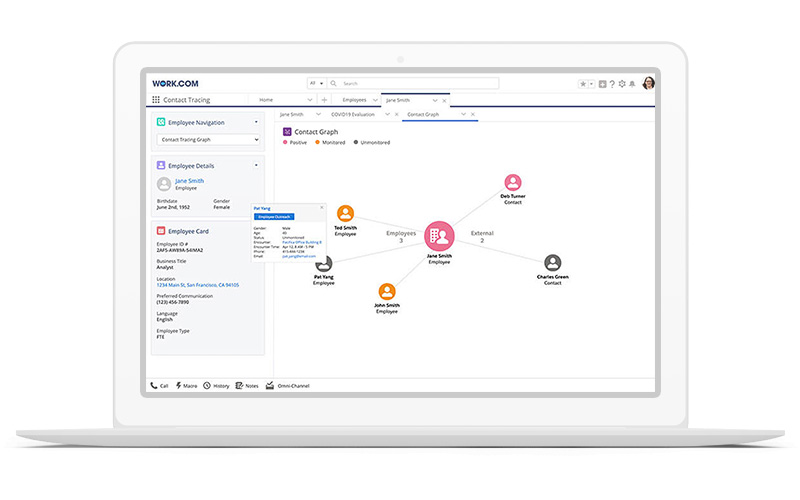The width and height of the screenshot is (800, 500).
Task: Expand the Home tab dropdown chevron
Action: coord(310,100)
